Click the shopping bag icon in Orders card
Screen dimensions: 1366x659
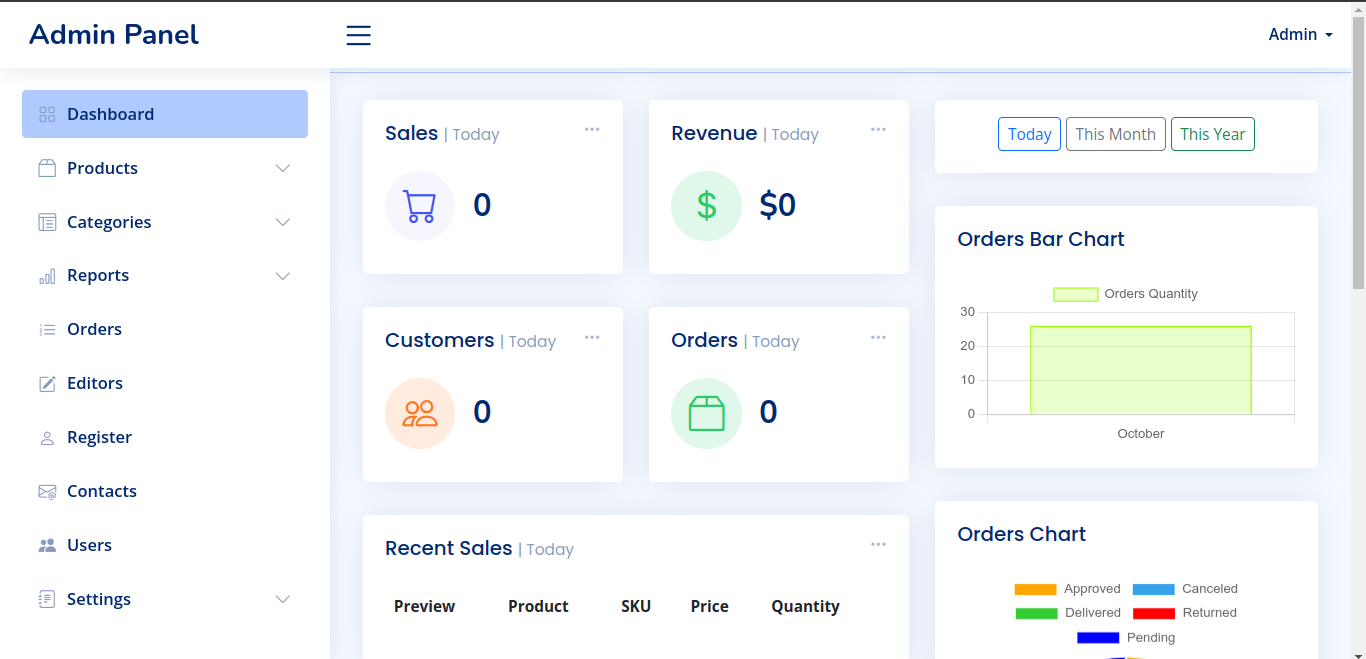(706, 412)
